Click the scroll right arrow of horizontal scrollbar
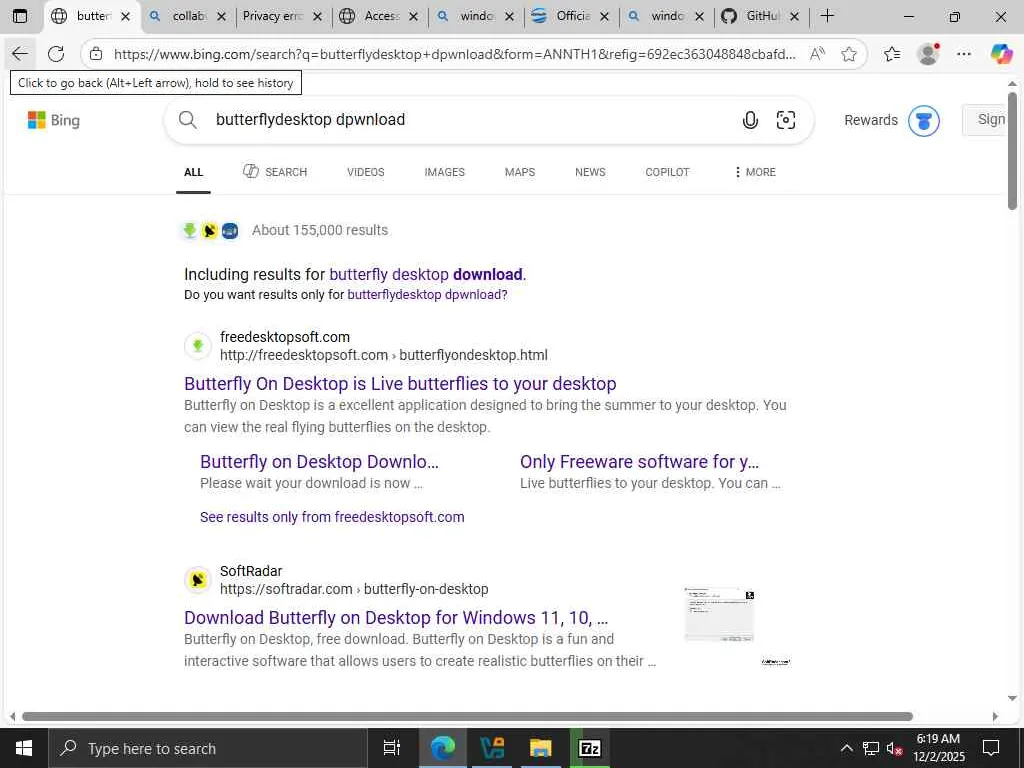Viewport: 1024px width, 768px height. tap(995, 716)
